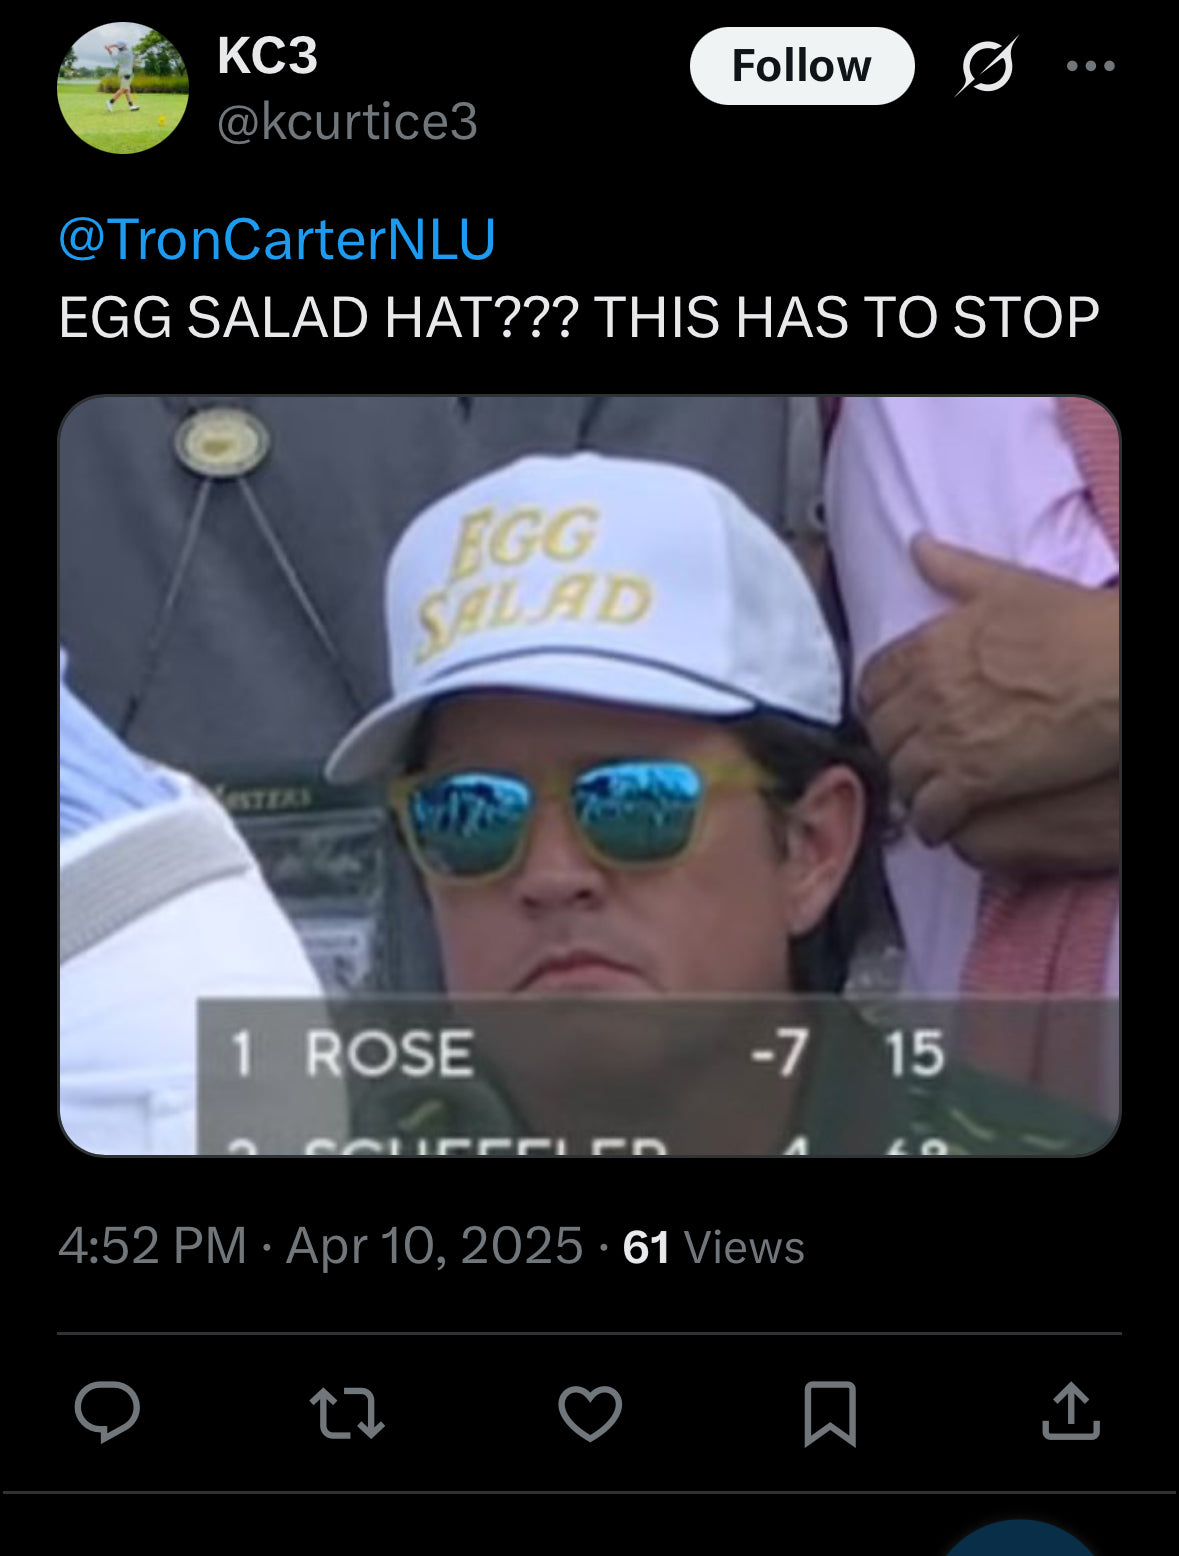Tap the share icon under the tweet
The height and width of the screenshot is (1556, 1179).
click(1070, 1412)
